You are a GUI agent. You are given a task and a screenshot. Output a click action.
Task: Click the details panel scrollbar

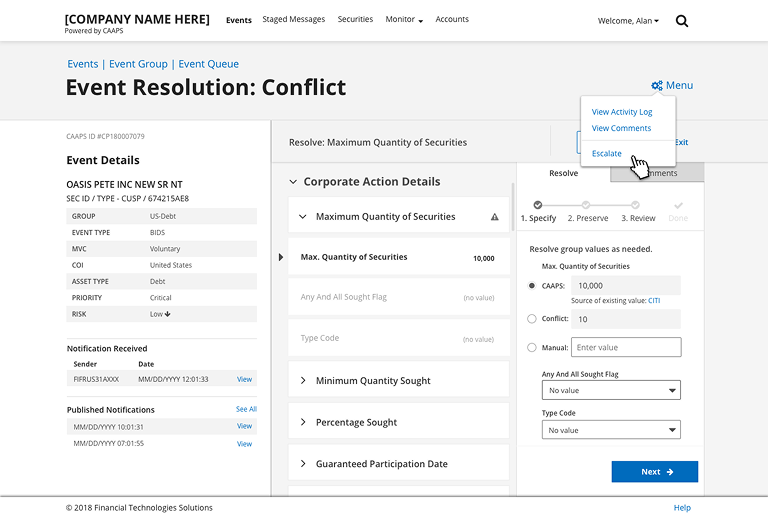point(513,207)
